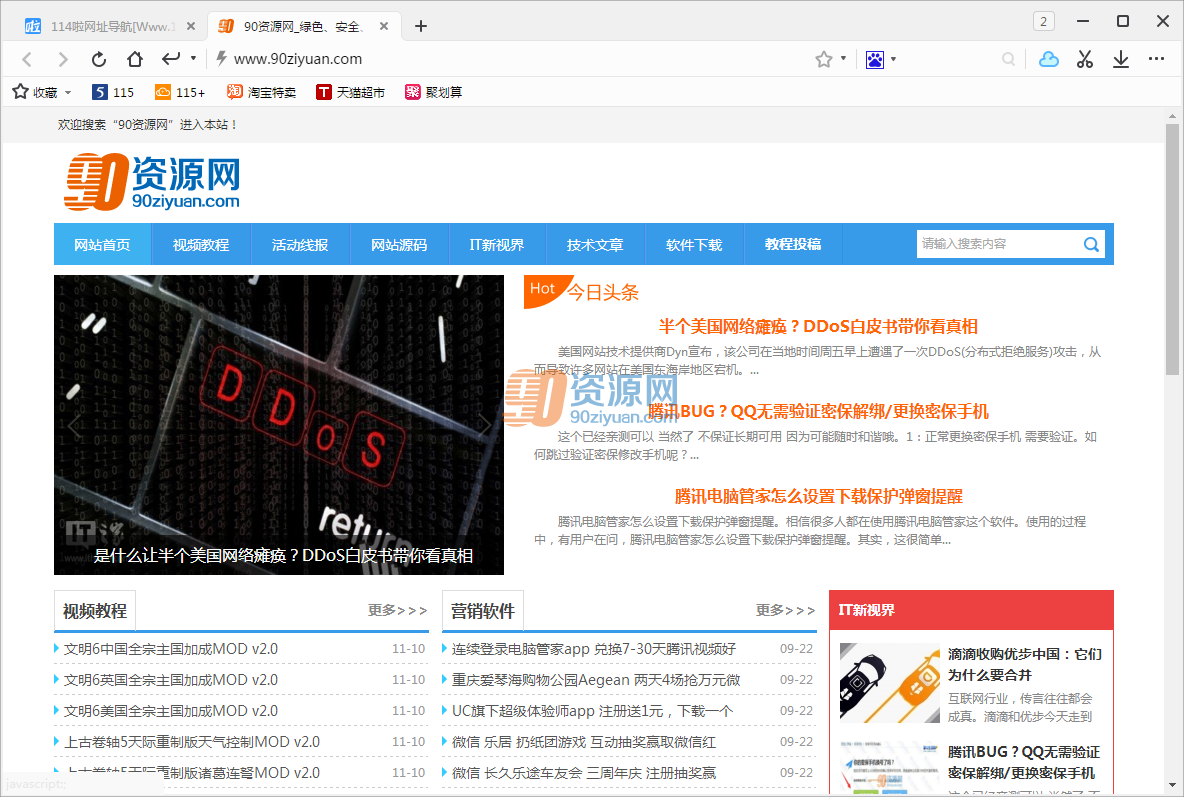This screenshot has height=797, width=1184.
Task: Open the cloud sync icon
Action: [1049, 59]
